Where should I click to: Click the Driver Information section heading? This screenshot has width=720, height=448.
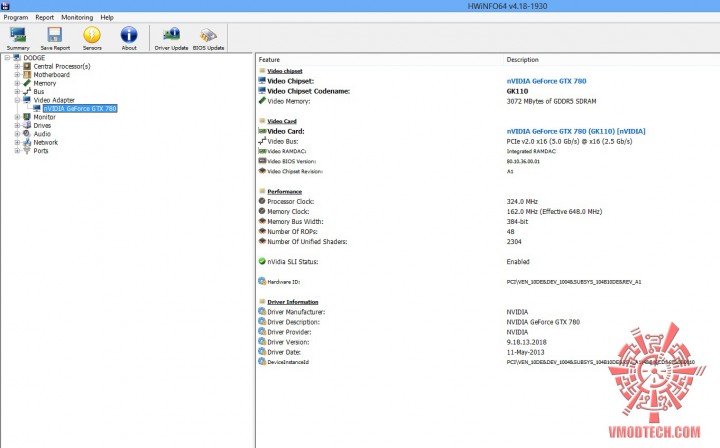pyautogui.click(x=292, y=302)
